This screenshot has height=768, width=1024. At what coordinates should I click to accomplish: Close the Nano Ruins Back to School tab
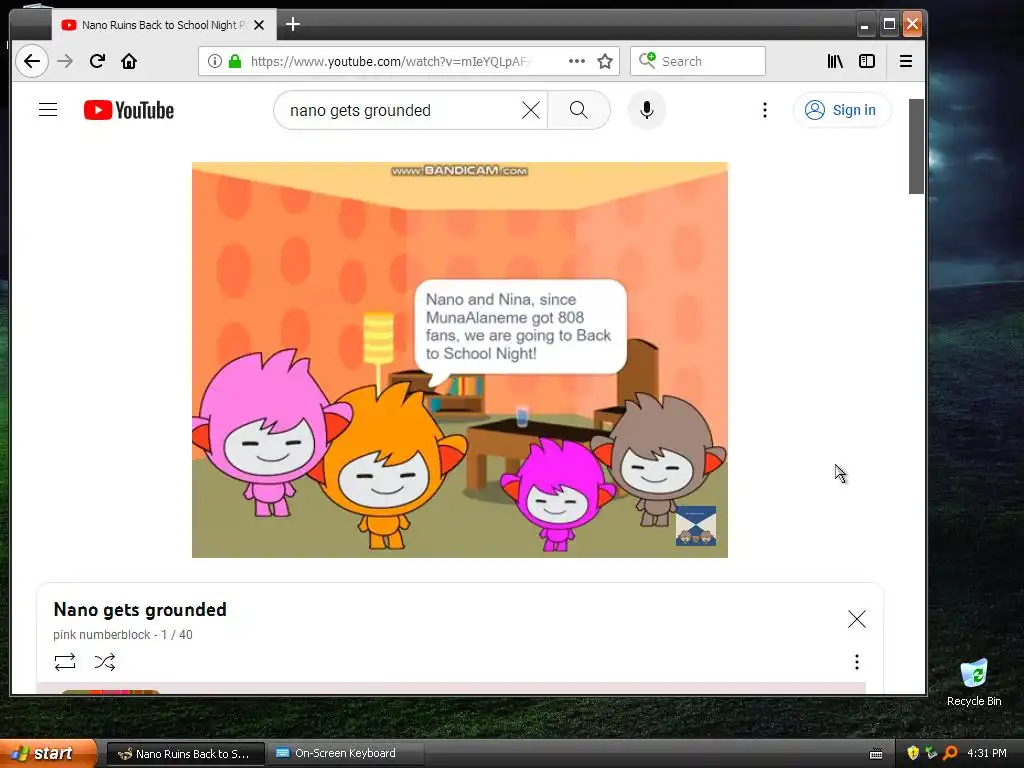(259, 25)
